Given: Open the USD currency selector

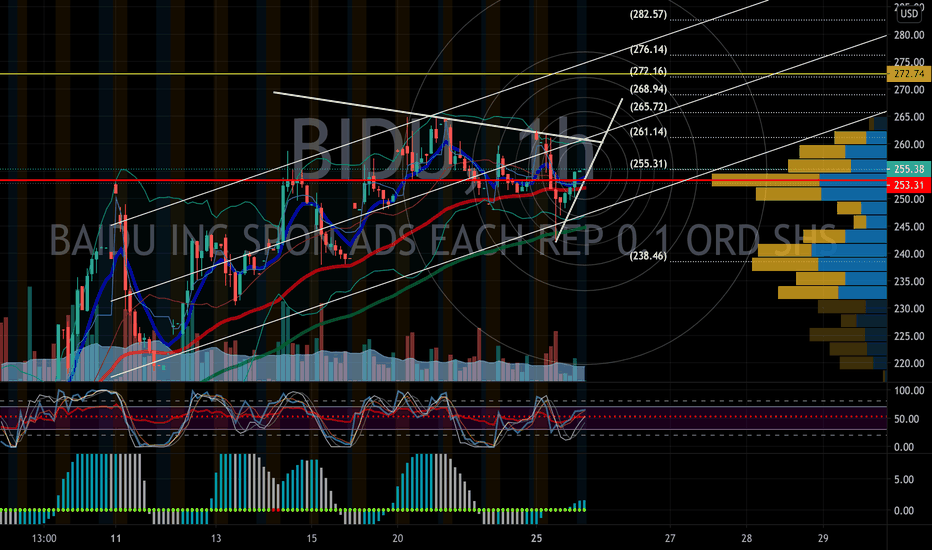Looking at the screenshot, I should click(x=909, y=14).
